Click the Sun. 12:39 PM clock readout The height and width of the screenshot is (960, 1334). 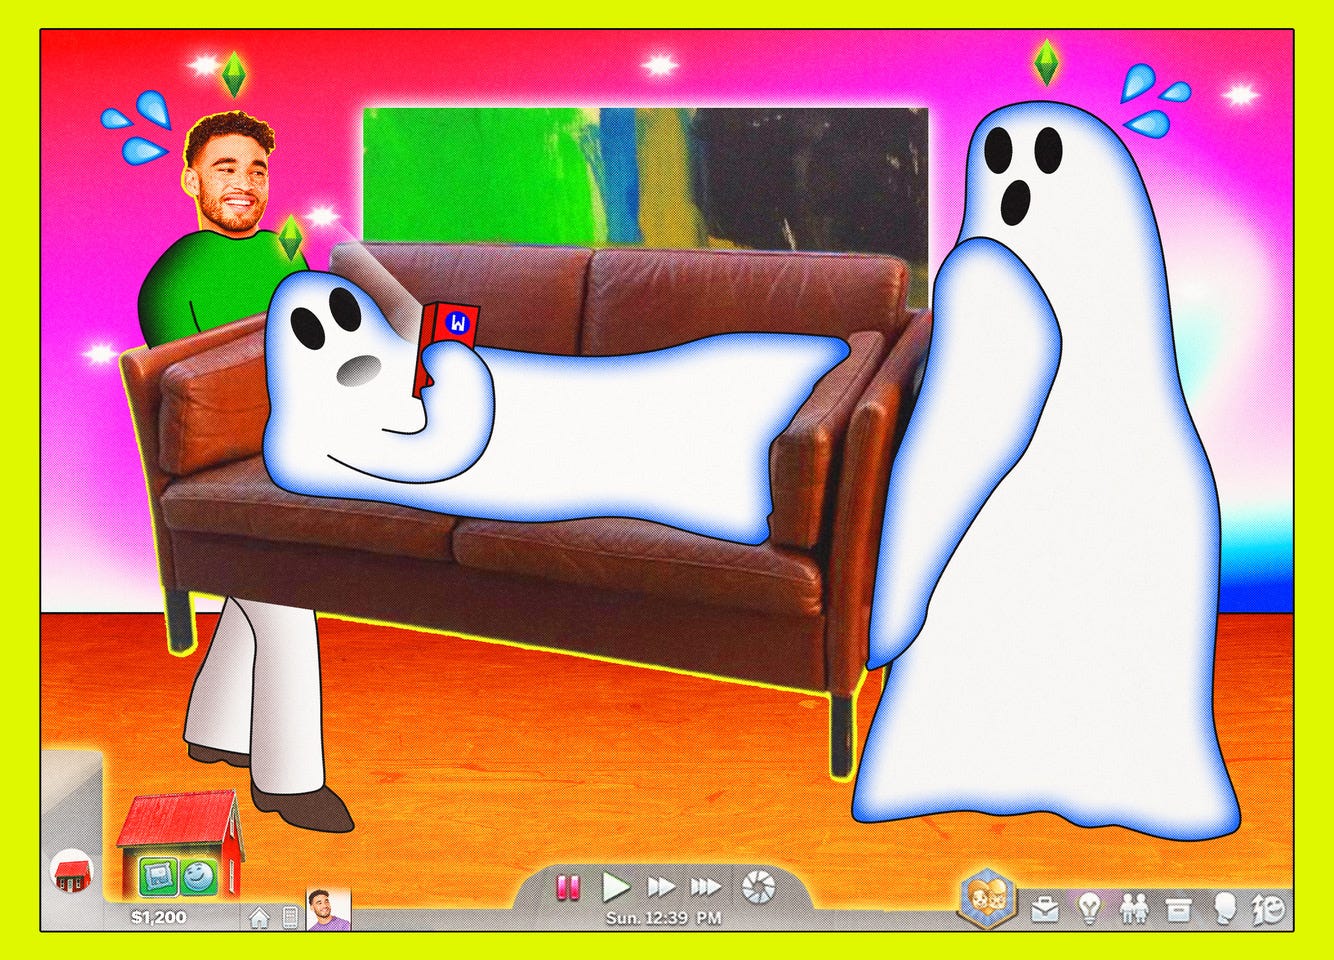click(x=663, y=917)
